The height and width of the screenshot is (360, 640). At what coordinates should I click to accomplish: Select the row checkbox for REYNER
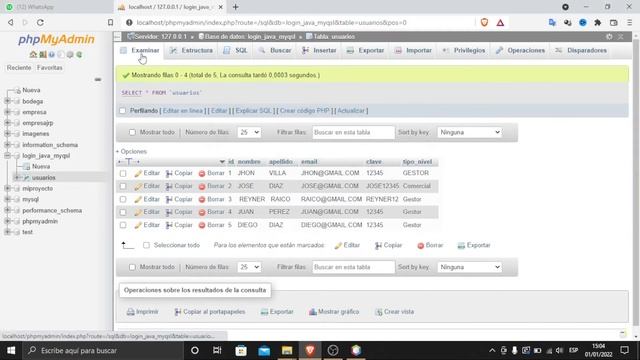[x=123, y=199]
